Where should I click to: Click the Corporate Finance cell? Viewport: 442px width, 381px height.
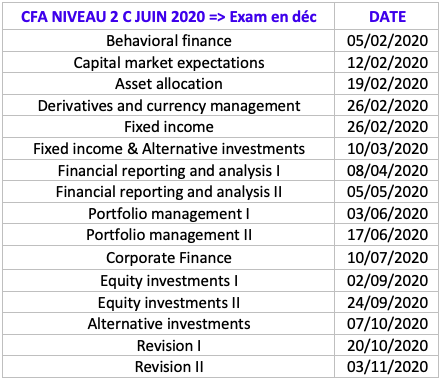[168, 258]
